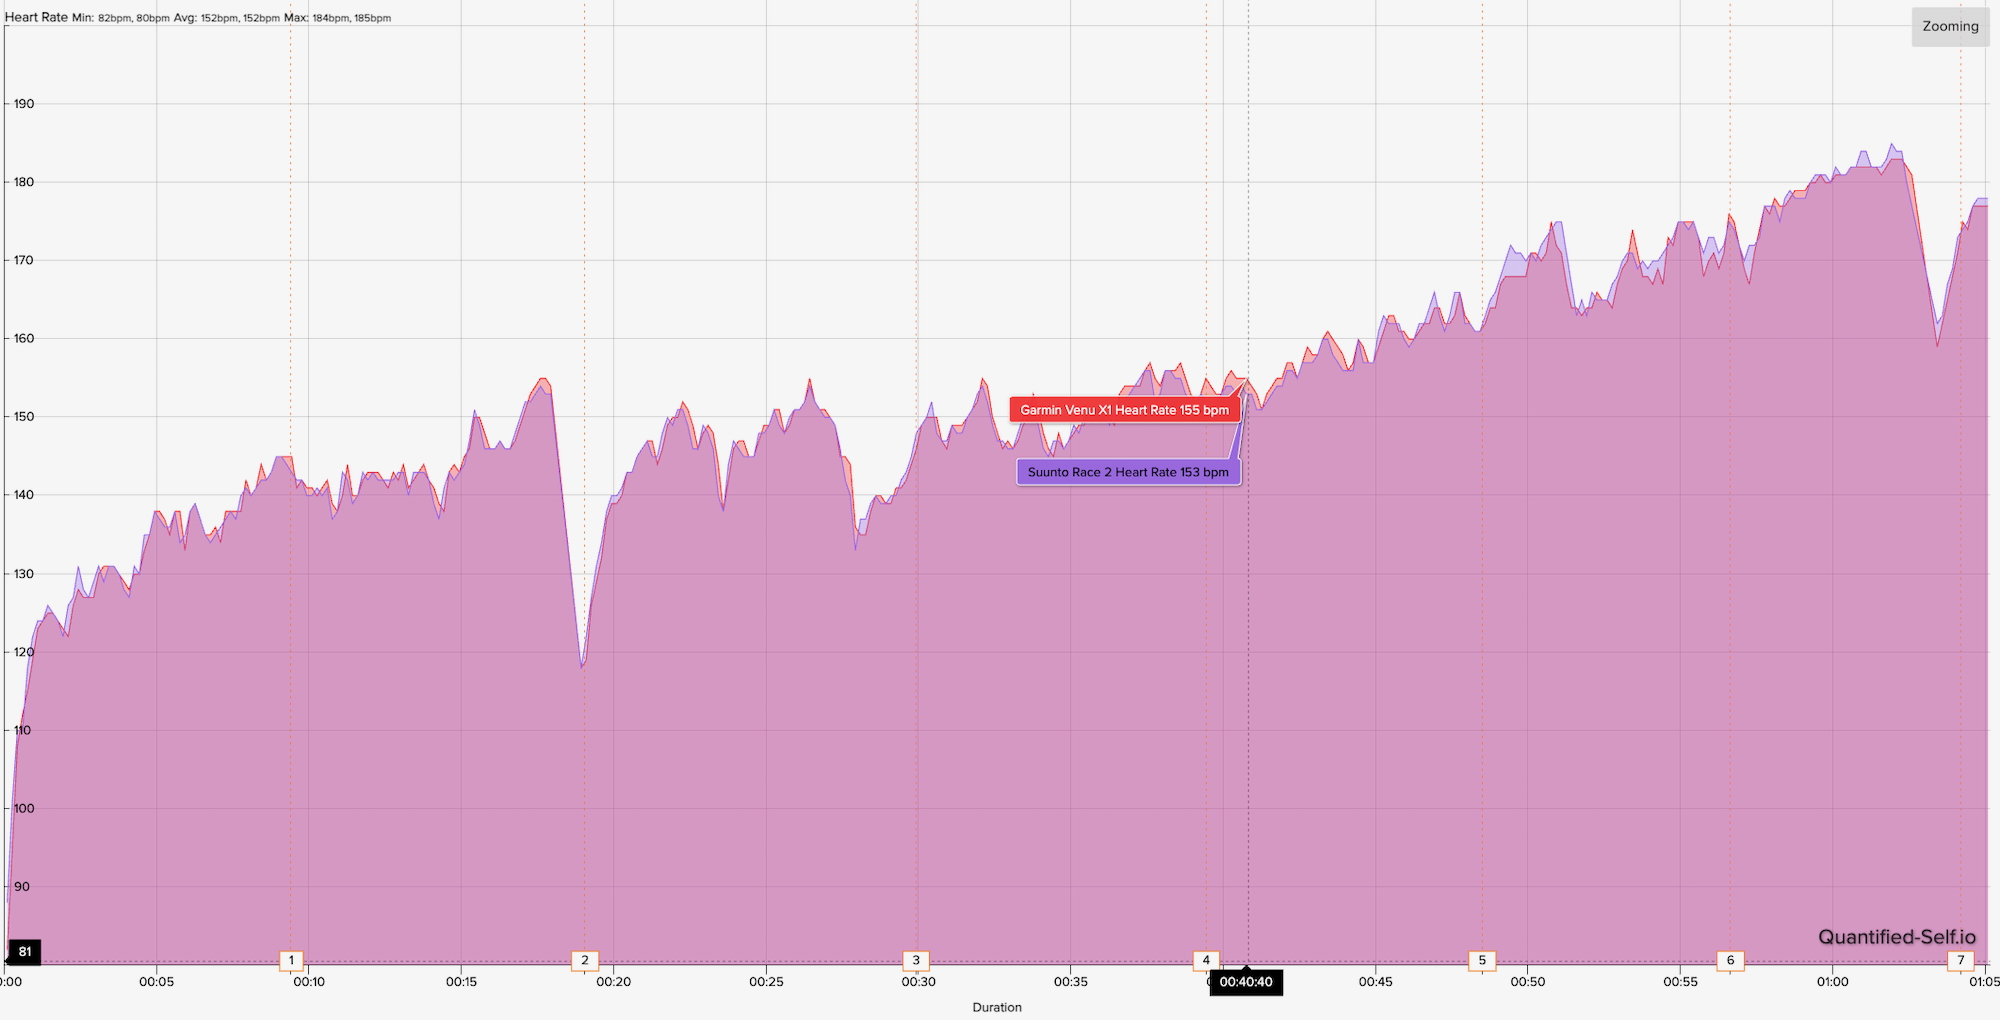This screenshot has height=1020, width=2000.
Task: Click the 170 y-axis label
Action: click(x=23, y=260)
